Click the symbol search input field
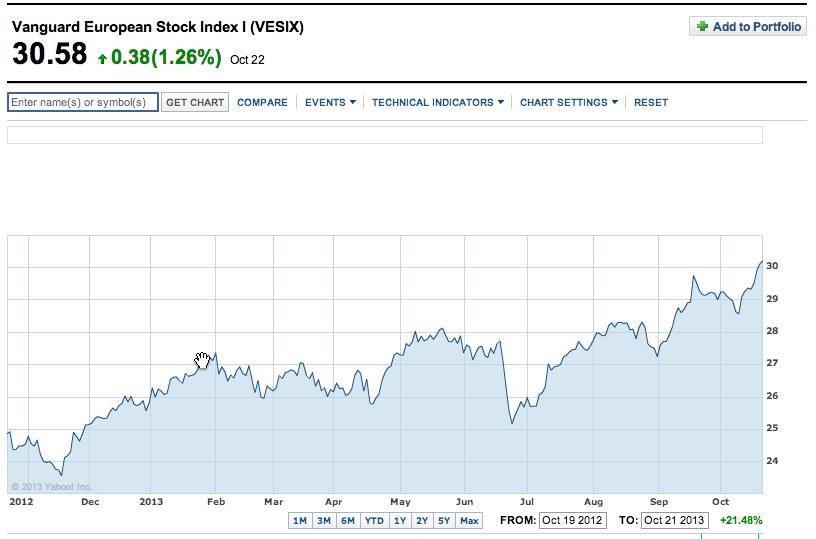The image size is (816, 539). 83,102
